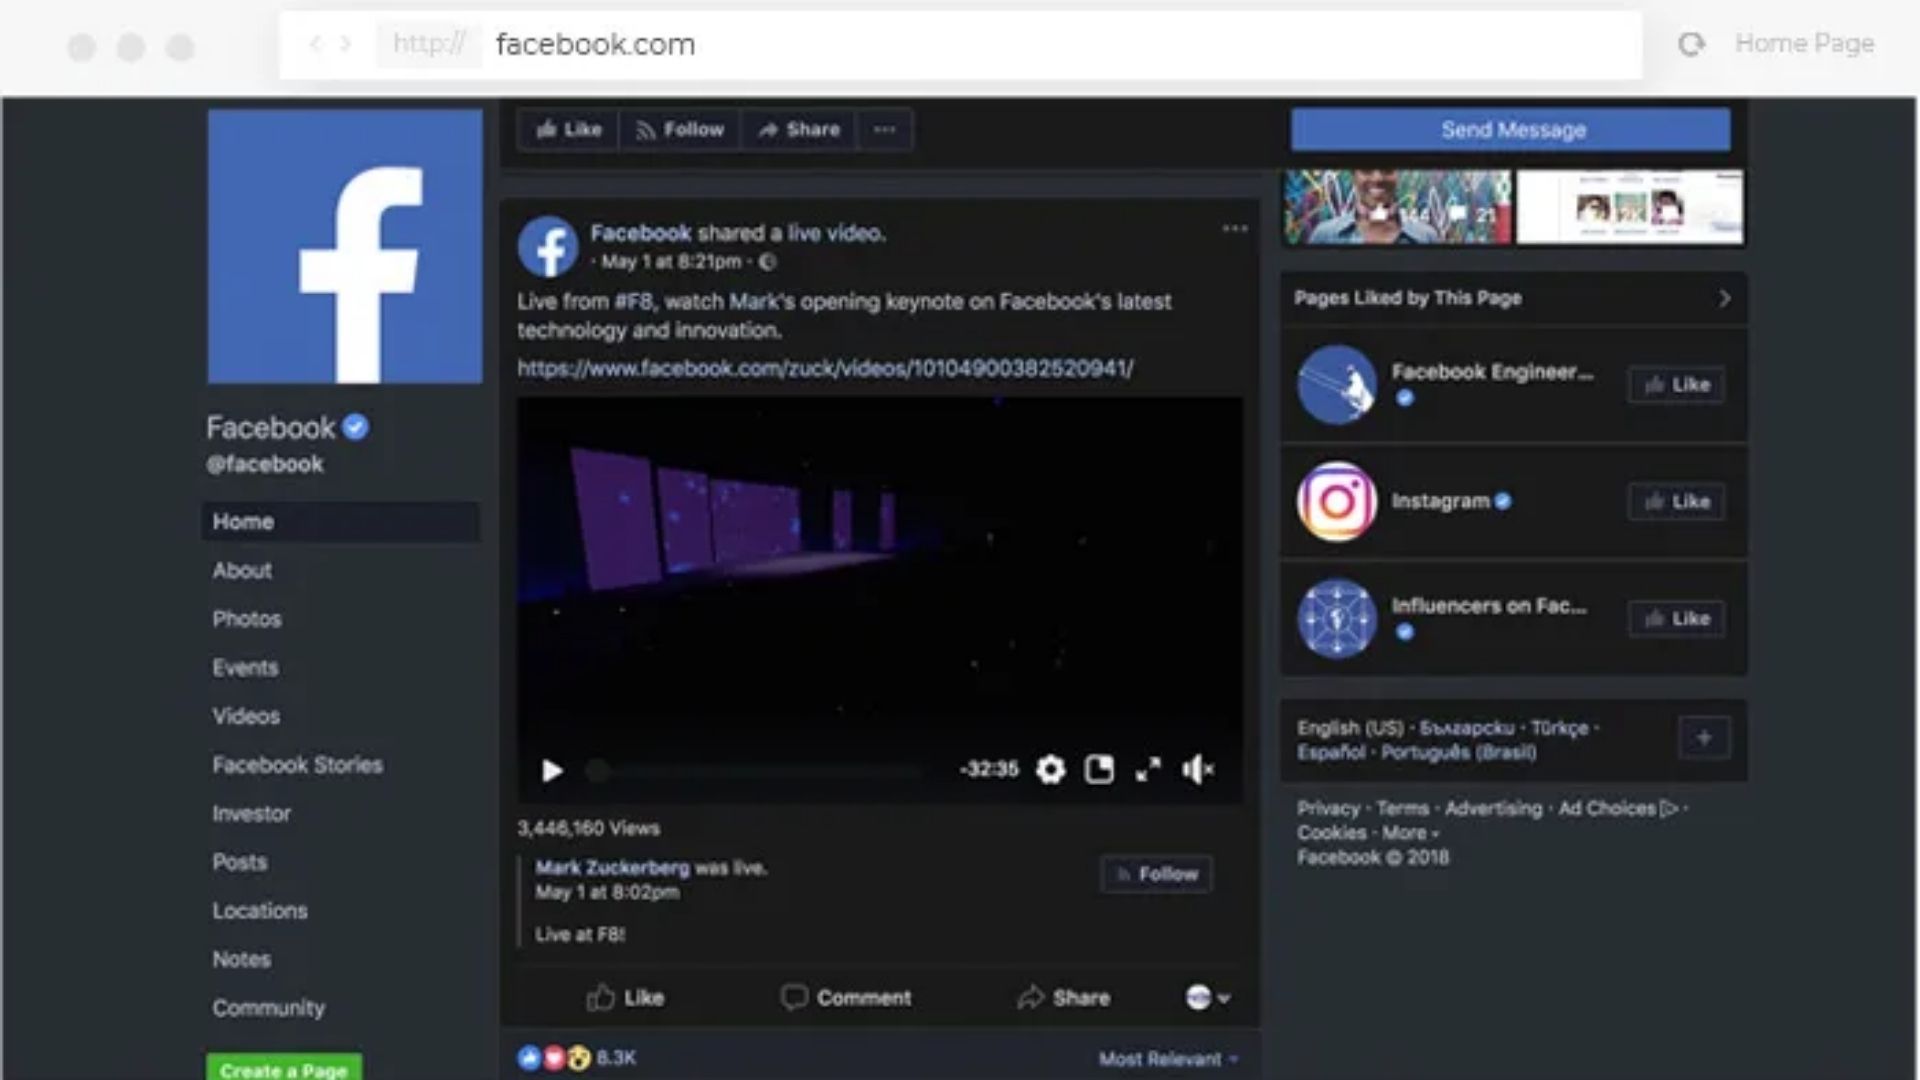Expand Pages Liked by This Page chevron
Viewport: 1920px width, 1080px height.
[1724, 298]
